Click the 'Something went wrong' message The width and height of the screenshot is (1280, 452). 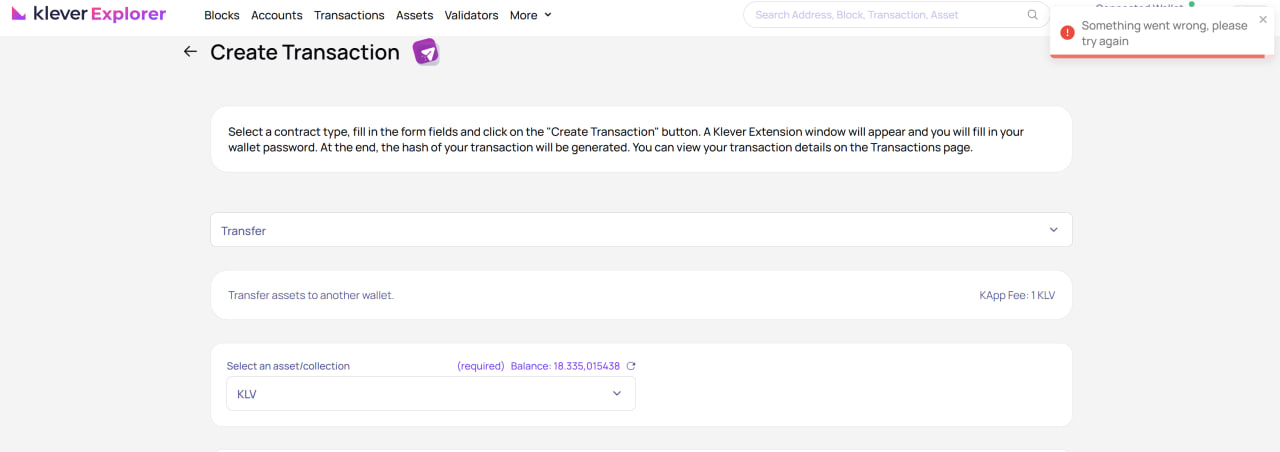point(1165,33)
